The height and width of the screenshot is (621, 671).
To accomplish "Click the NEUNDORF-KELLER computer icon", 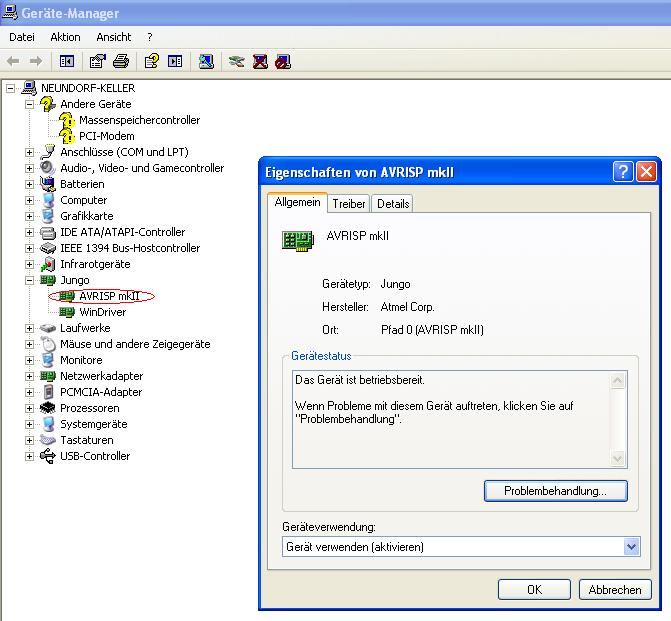I will (x=29, y=88).
